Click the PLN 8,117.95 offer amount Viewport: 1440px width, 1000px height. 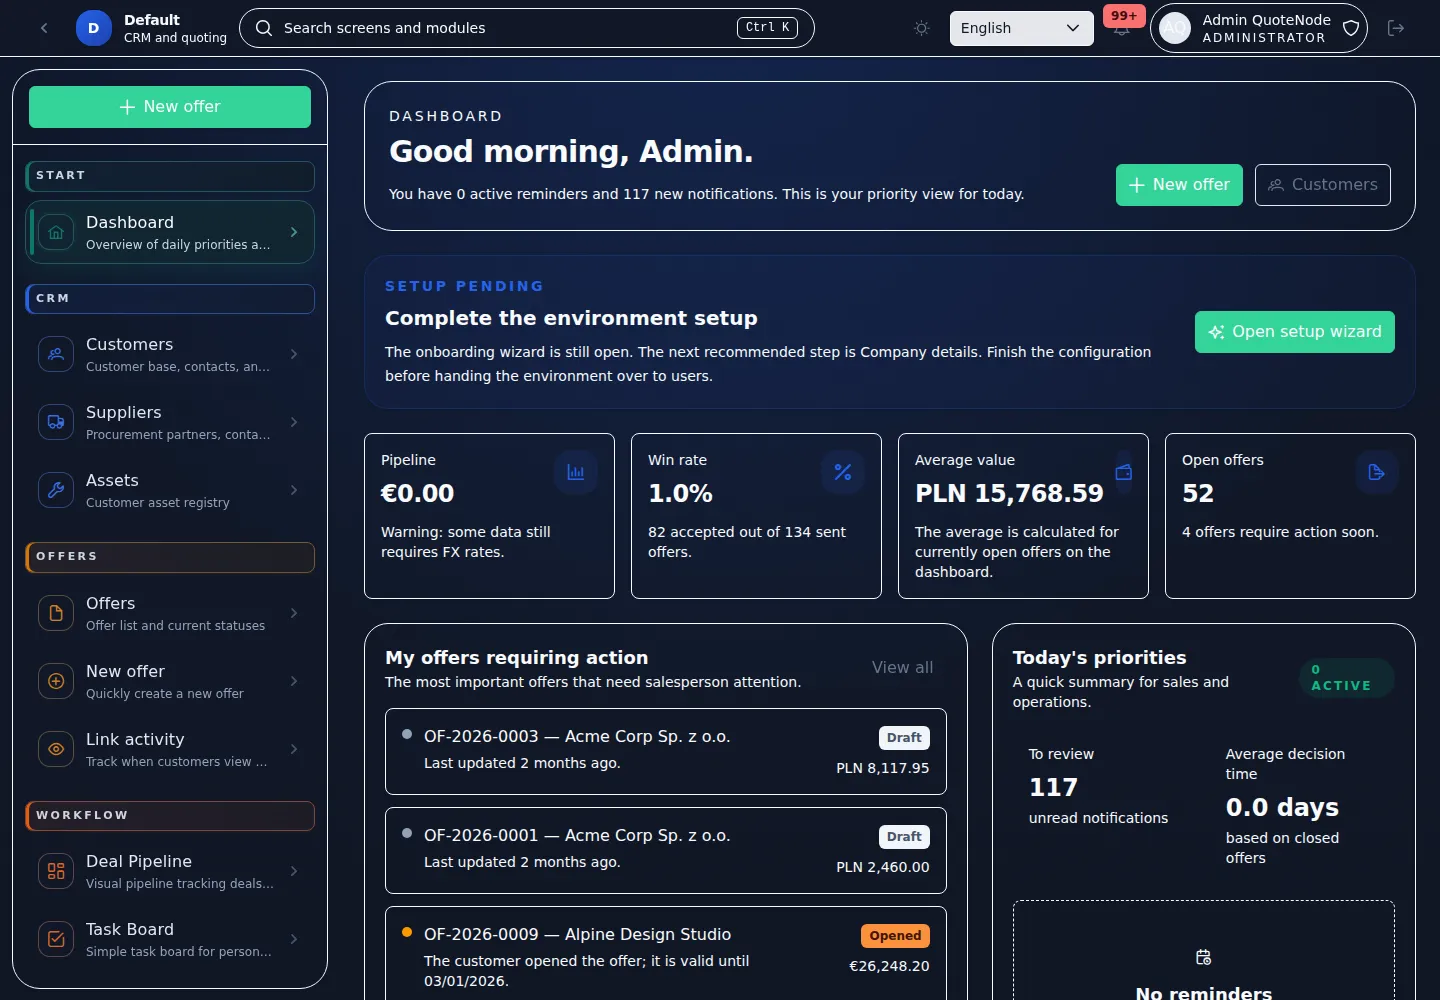[x=883, y=768]
